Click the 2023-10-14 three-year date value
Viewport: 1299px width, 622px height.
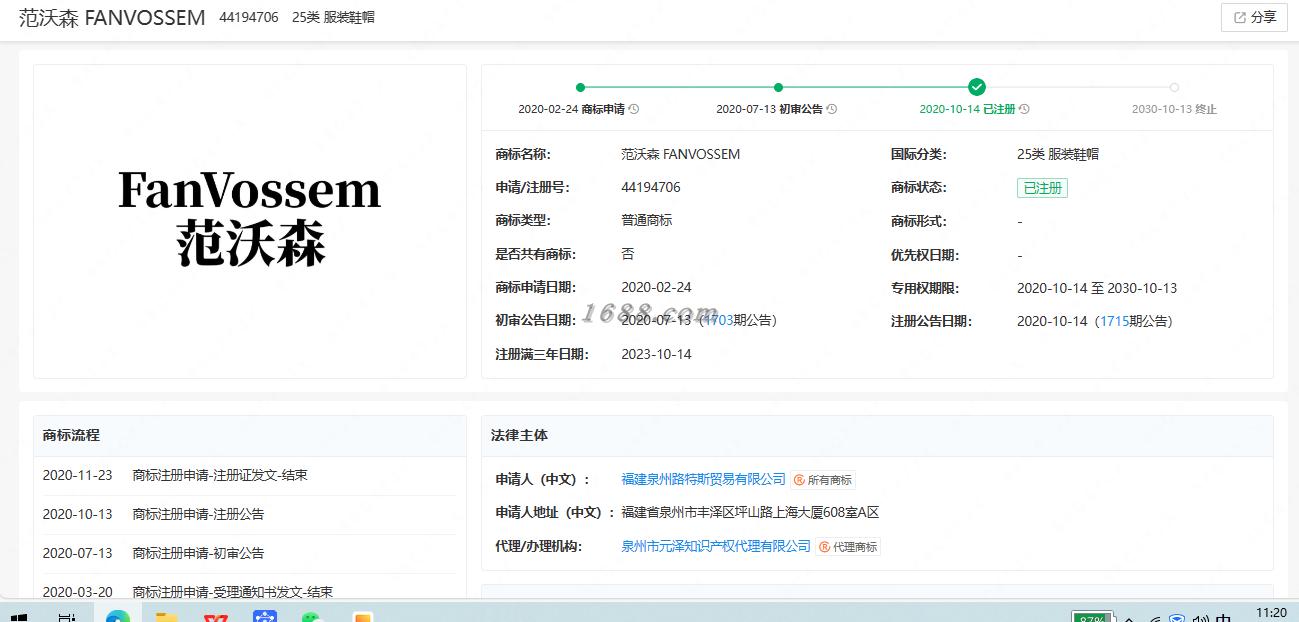tap(656, 354)
